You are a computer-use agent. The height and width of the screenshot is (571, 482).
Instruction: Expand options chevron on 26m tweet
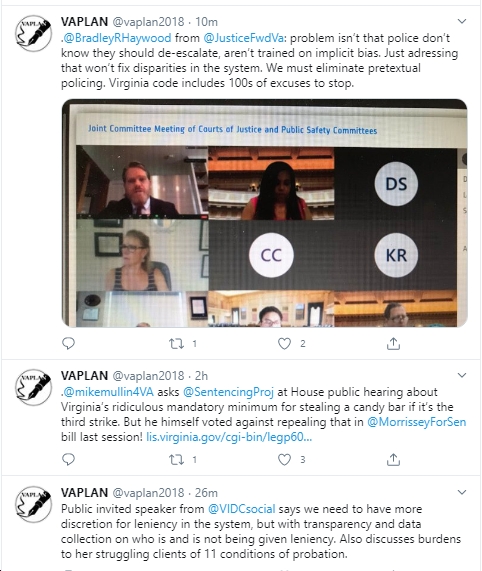pos(462,492)
